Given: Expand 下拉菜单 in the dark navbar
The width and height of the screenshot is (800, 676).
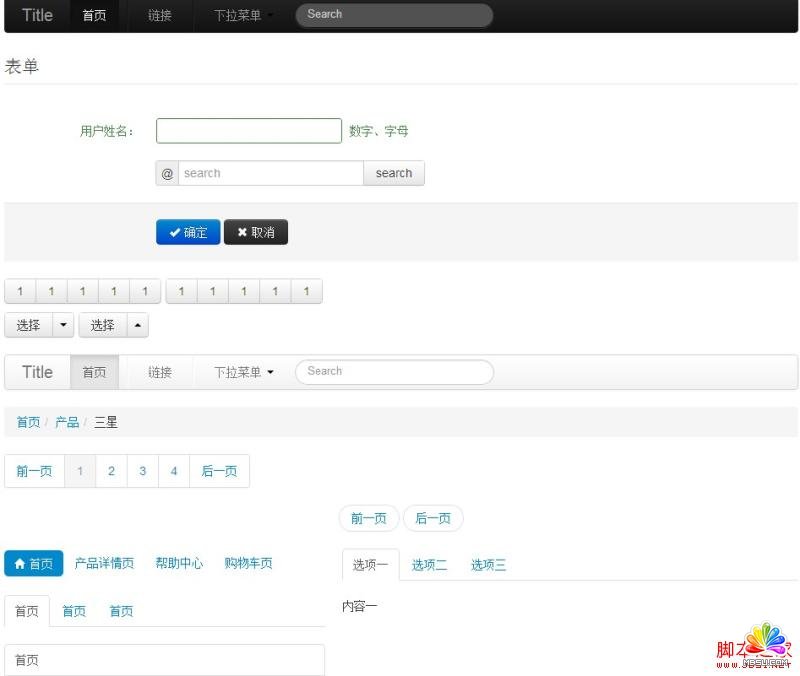Looking at the screenshot, I should [243, 16].
